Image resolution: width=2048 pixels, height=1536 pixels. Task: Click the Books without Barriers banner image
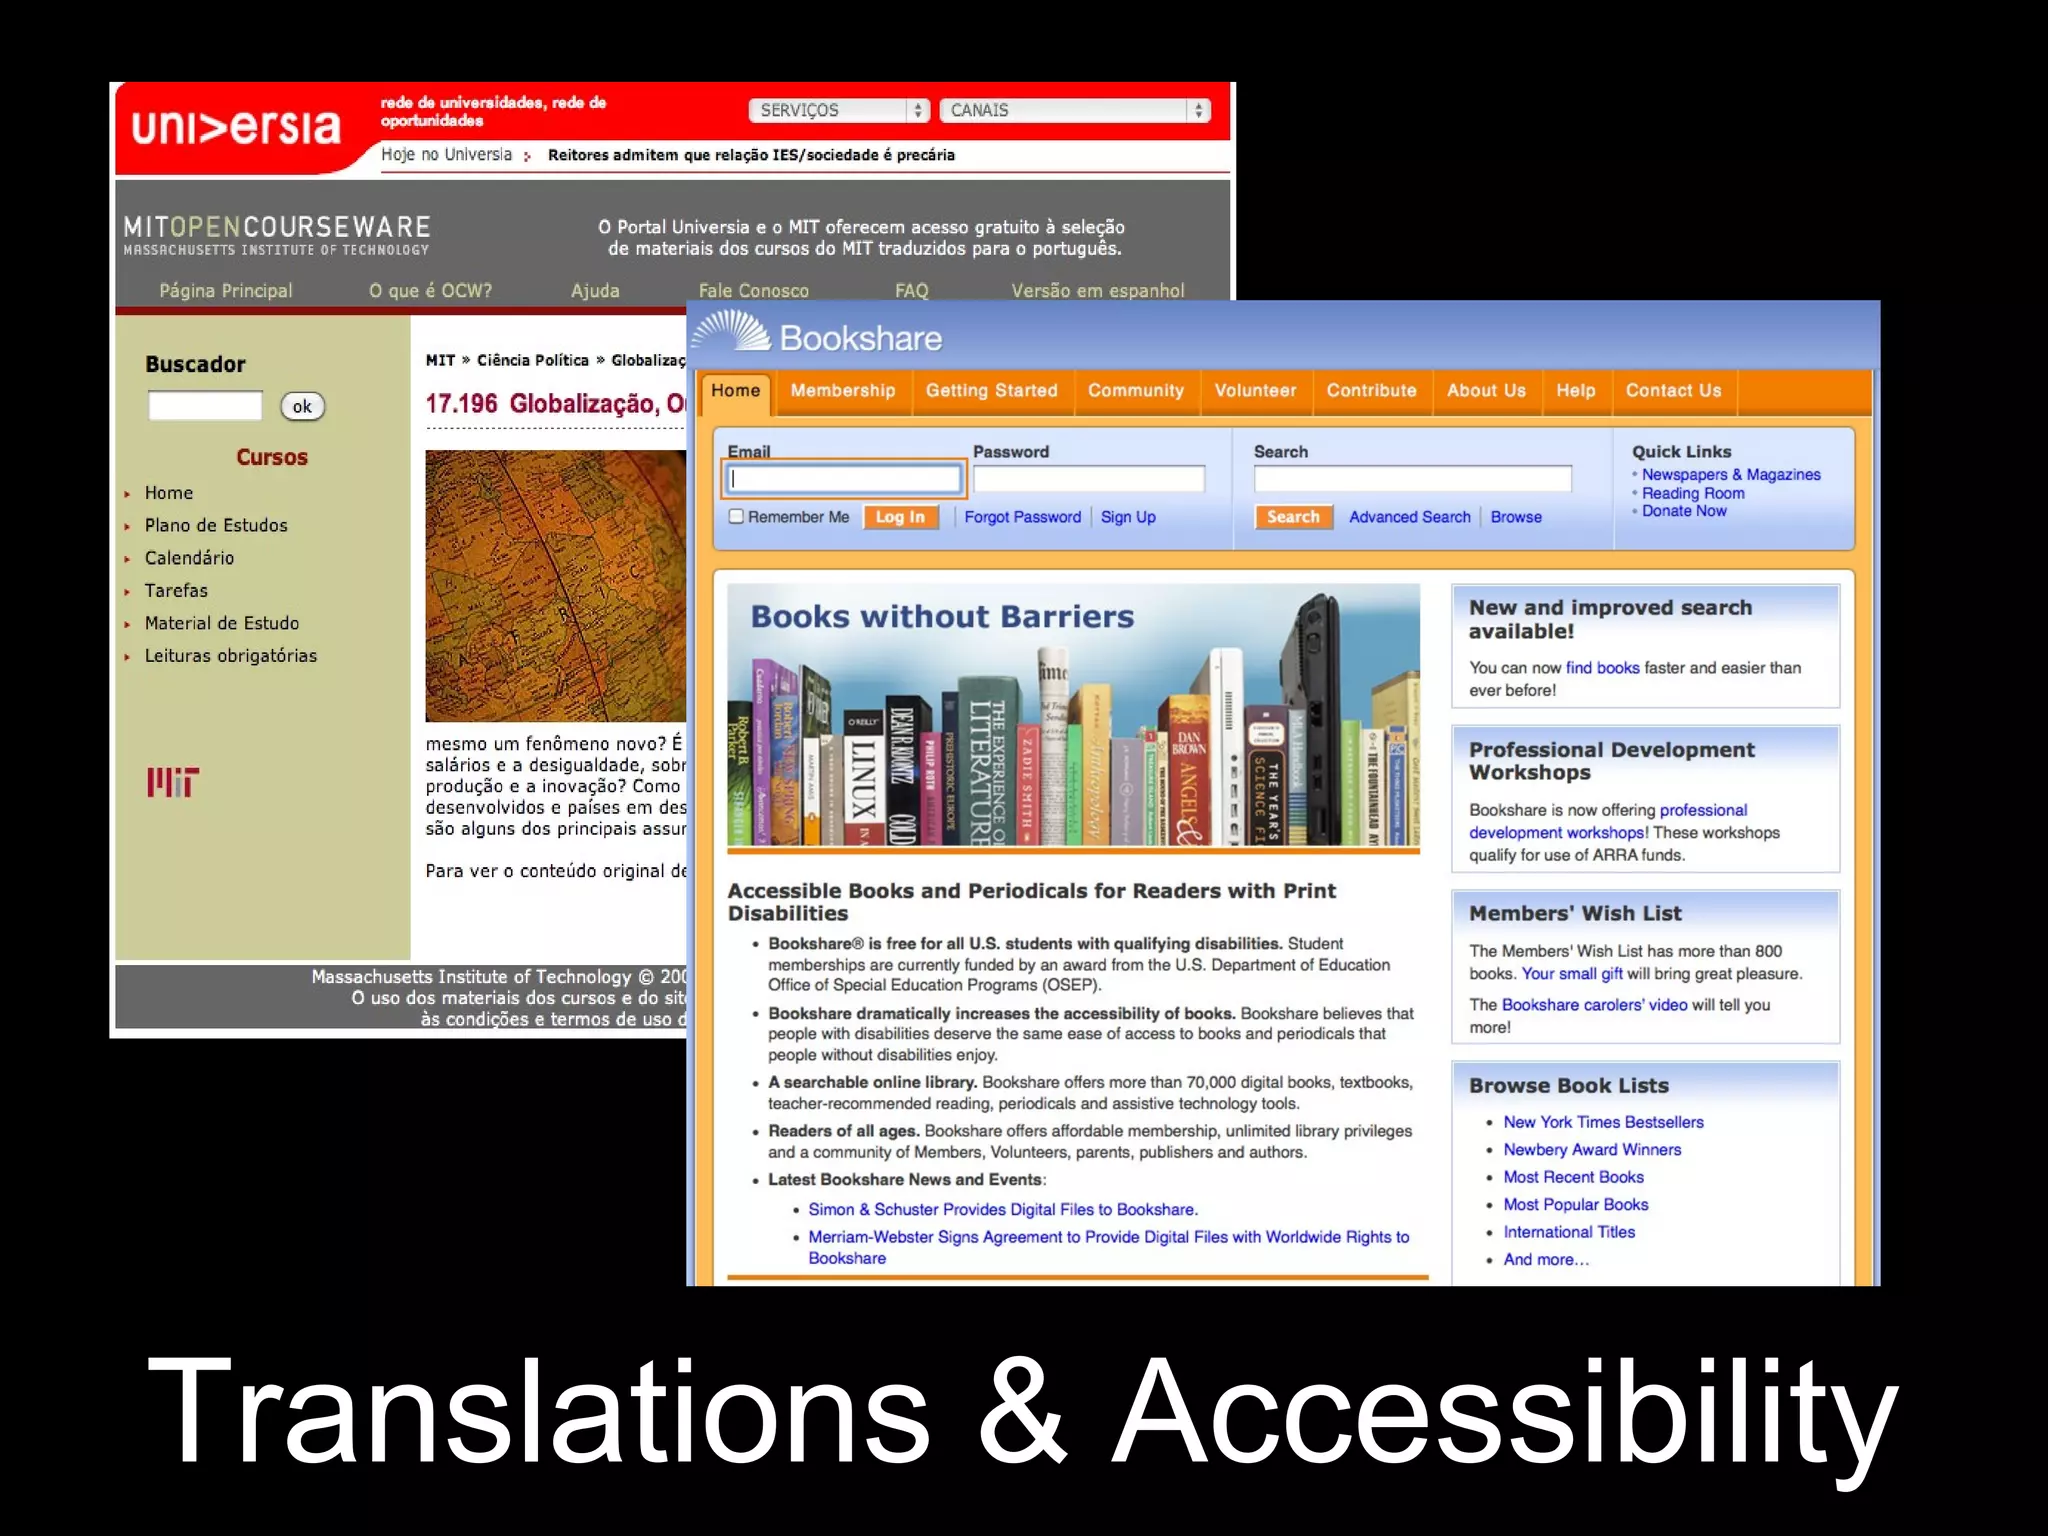pos(1072,716)
